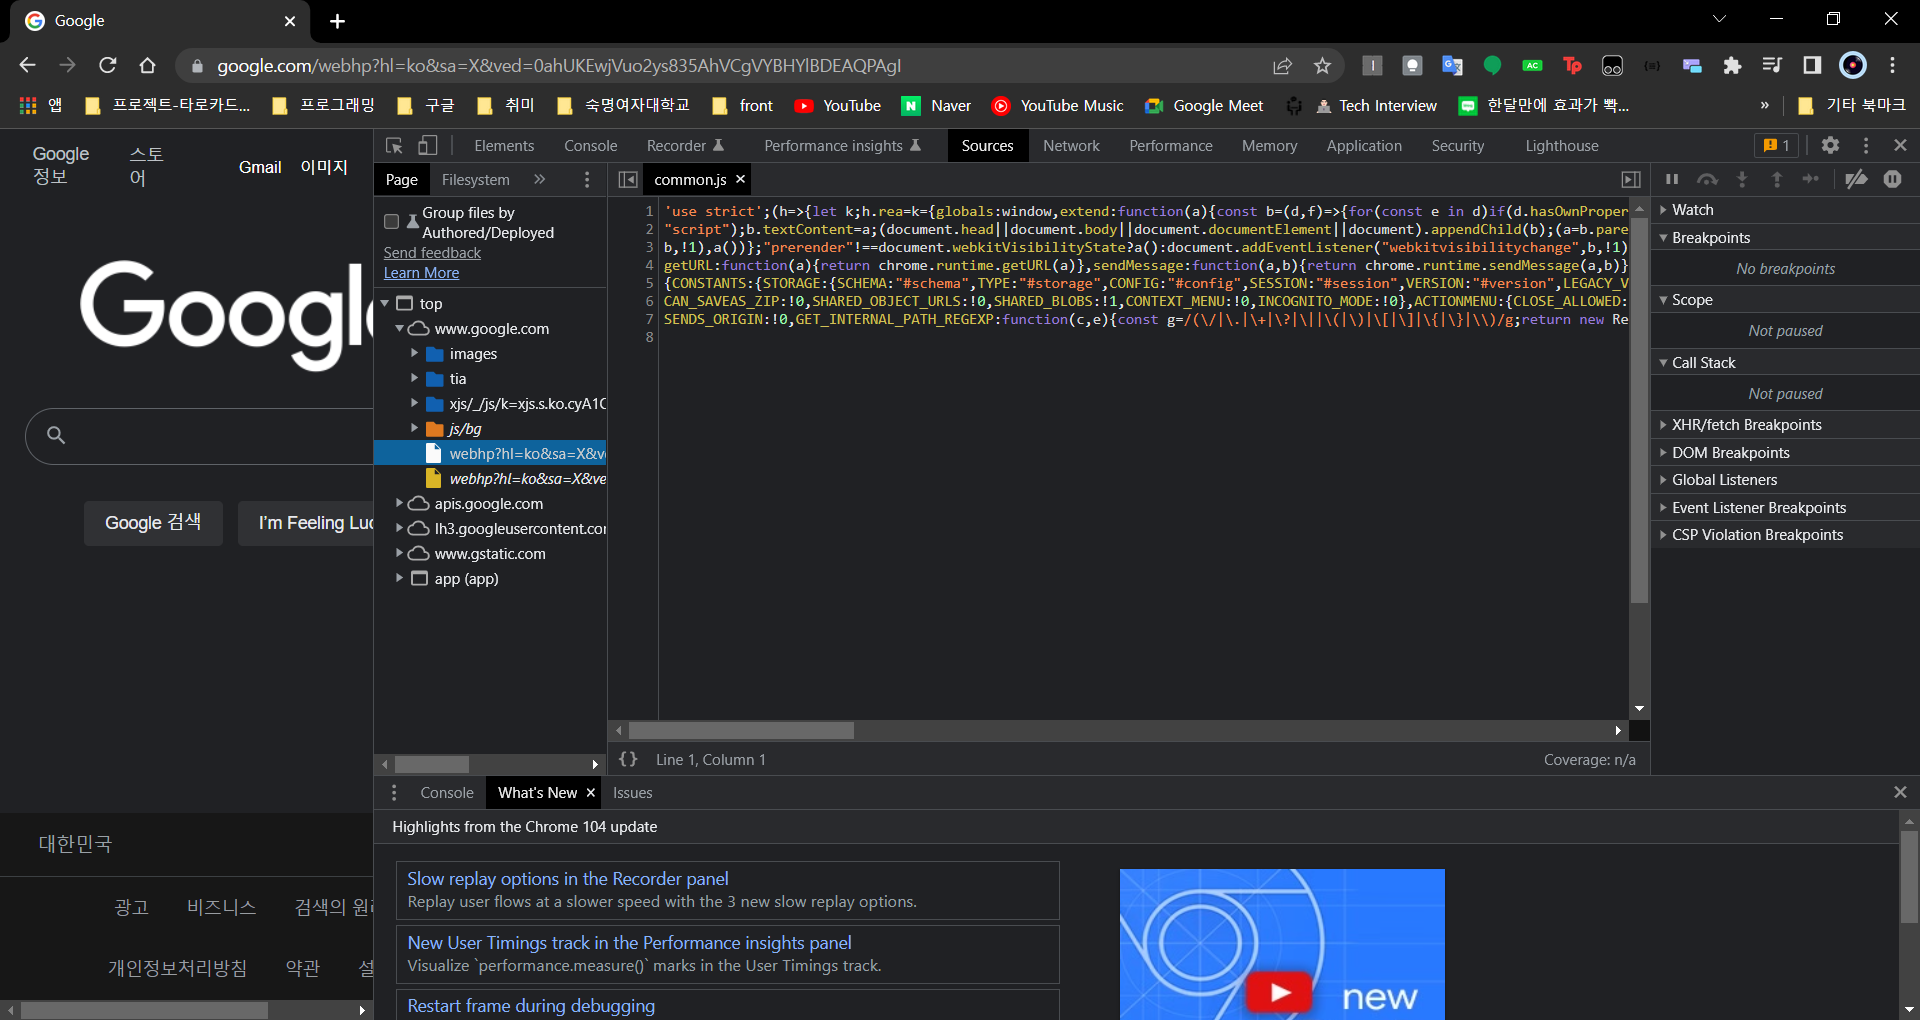Pause script execution in debugger
Screen dimensions: 1920x1020
[x=1672, y=179]
